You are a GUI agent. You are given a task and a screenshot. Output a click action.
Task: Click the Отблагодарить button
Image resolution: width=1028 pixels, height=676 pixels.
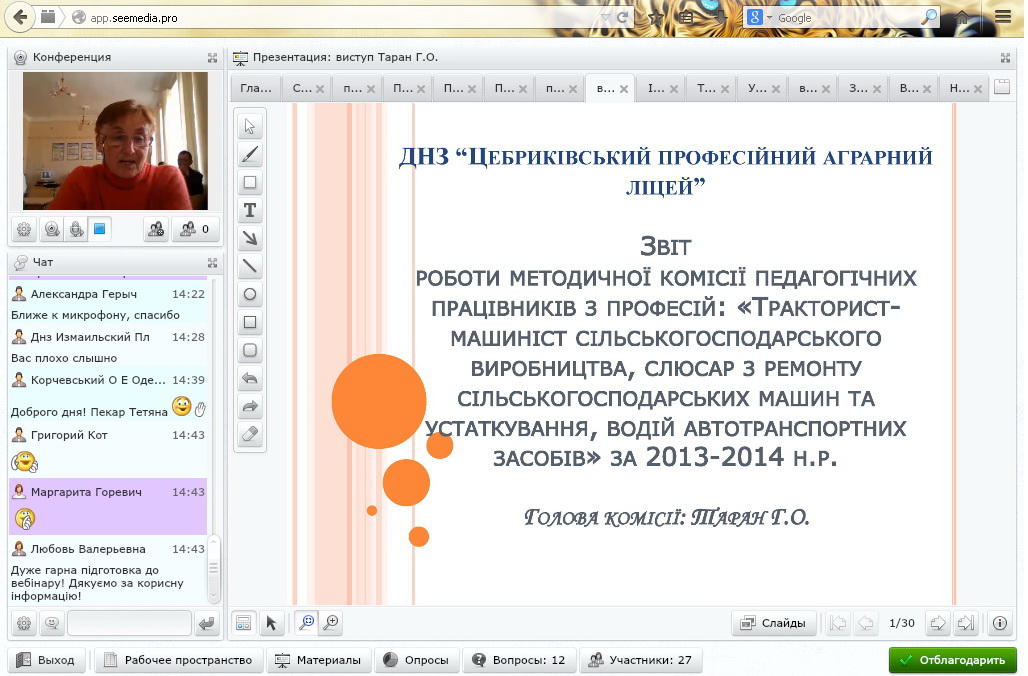(952, 660)
